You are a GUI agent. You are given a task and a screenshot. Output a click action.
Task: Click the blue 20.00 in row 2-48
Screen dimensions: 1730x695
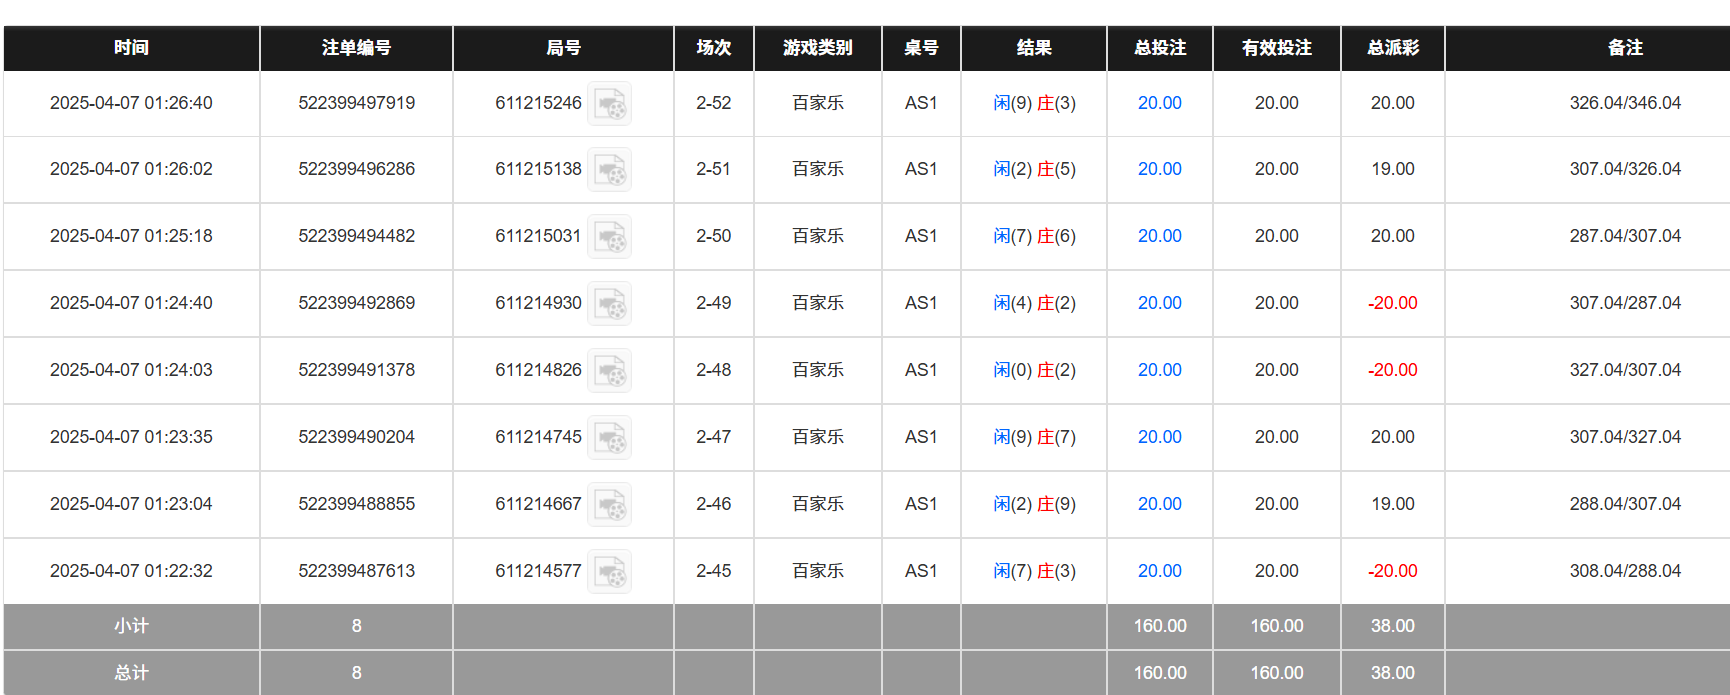[x=1158, y=370]
